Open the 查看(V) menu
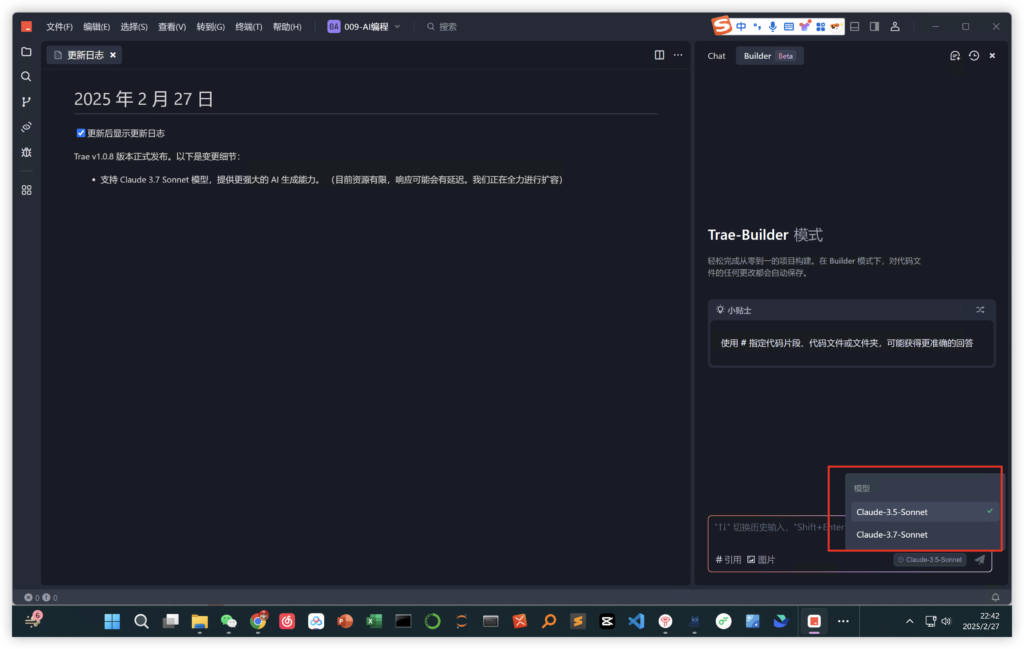The height and width of the screenshot is (649, 1024). pyautogui.click(x=171, y=27)
